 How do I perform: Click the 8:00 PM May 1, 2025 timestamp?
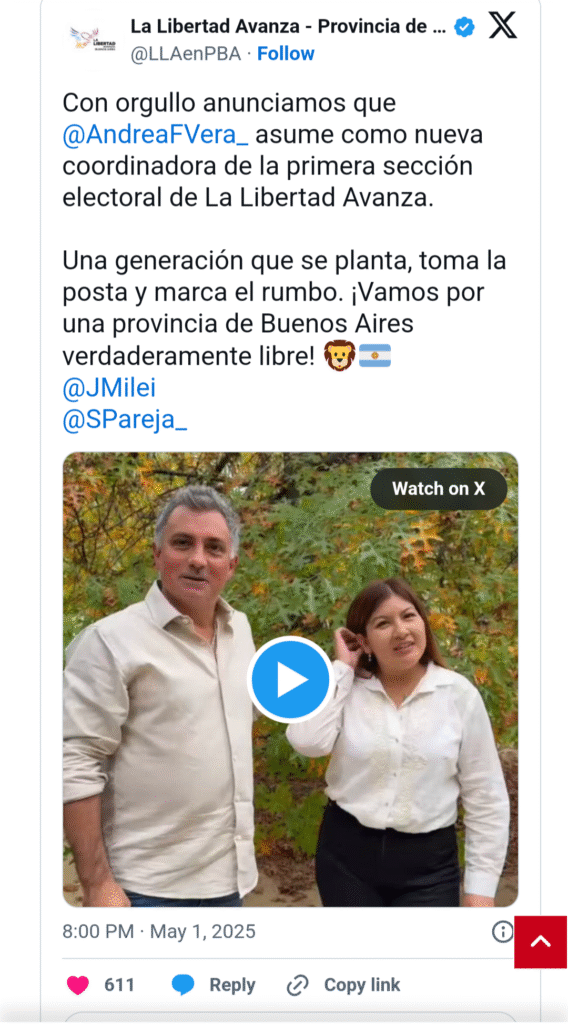coord(159,931)
